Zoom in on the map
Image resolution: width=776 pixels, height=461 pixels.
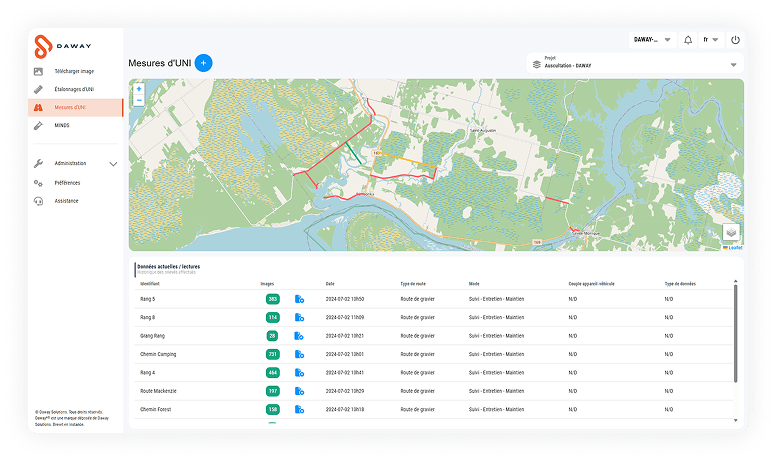(139, 89)
